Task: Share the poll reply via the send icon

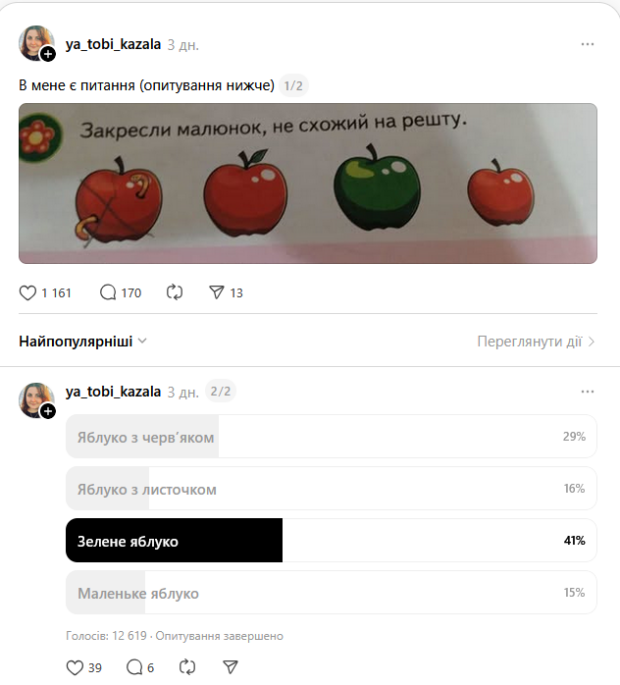Action: click(x=230, y=667)
